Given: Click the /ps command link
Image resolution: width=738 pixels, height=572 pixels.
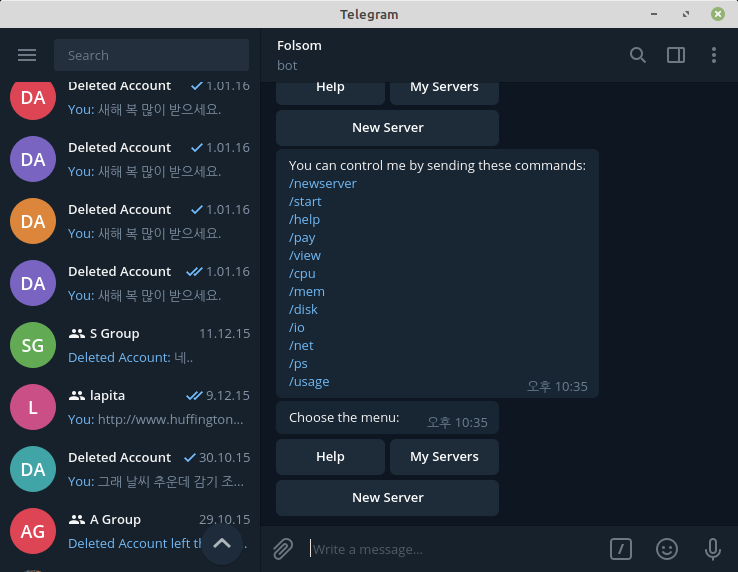Looking at the screenshot, I should [298, 363].
